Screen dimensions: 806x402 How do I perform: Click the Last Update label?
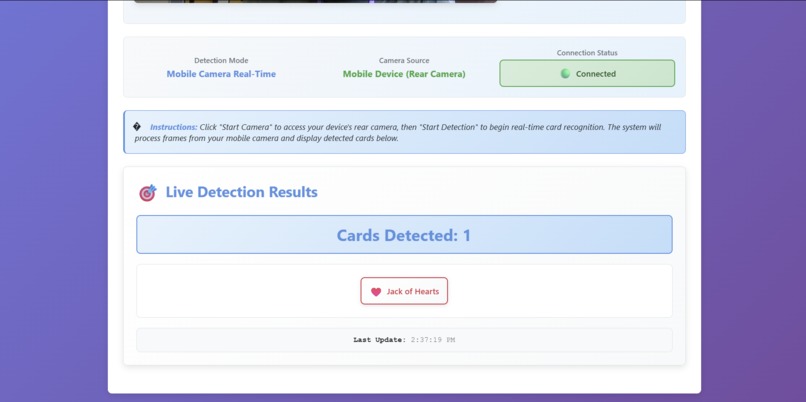pyautogui.click(x=379, y=340)
